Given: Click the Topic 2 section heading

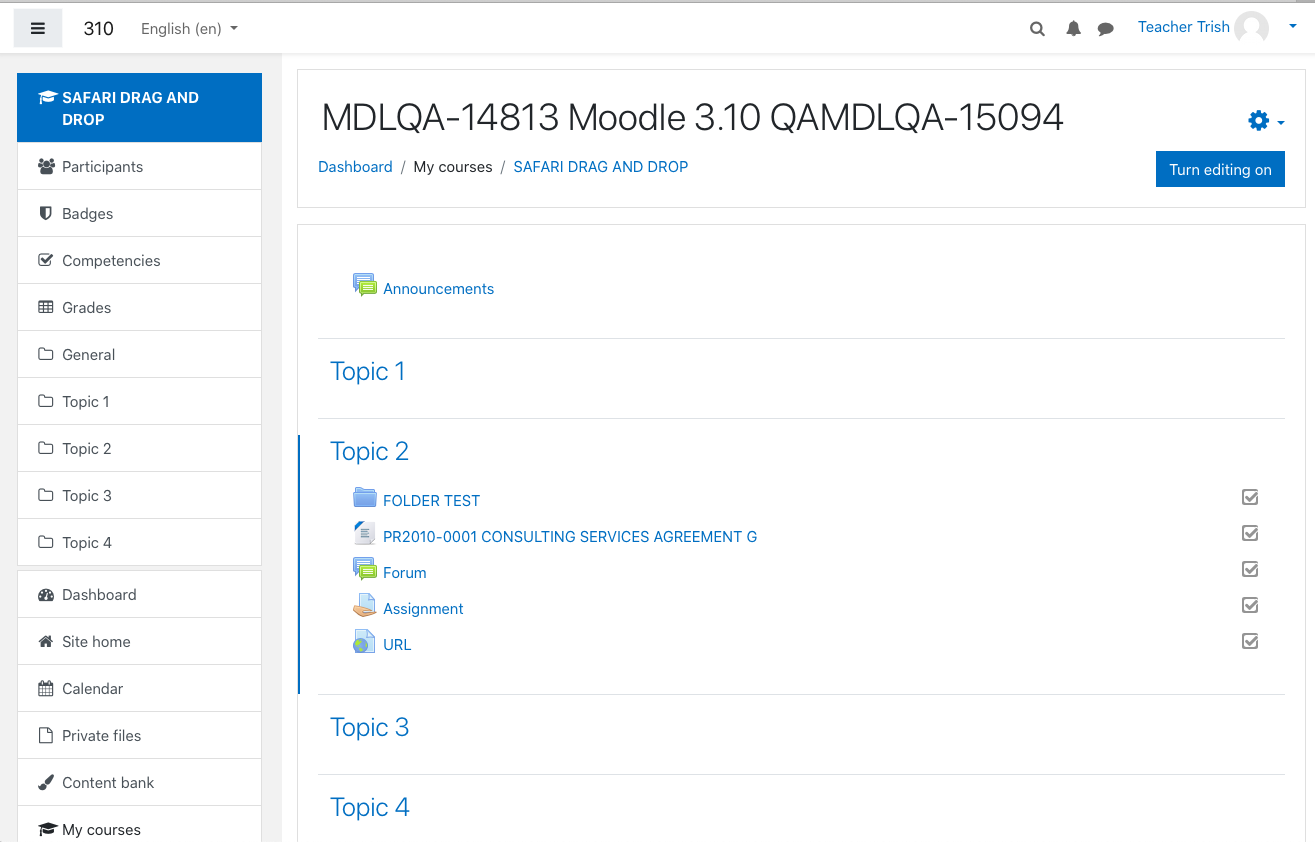Looking at the screenshot, I should click(x=369, y=451).
